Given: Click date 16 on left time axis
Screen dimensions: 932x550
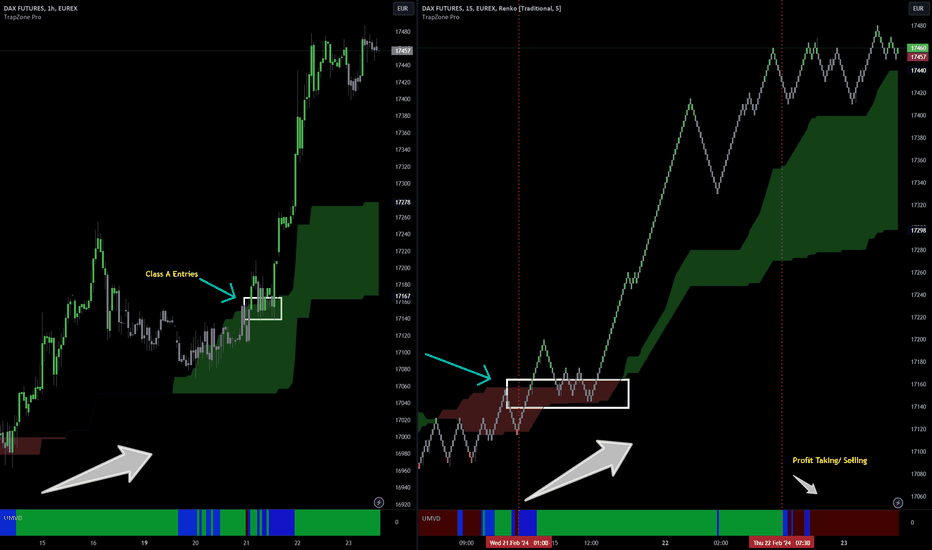Looking at the screenshot, I should pos(93,543).
